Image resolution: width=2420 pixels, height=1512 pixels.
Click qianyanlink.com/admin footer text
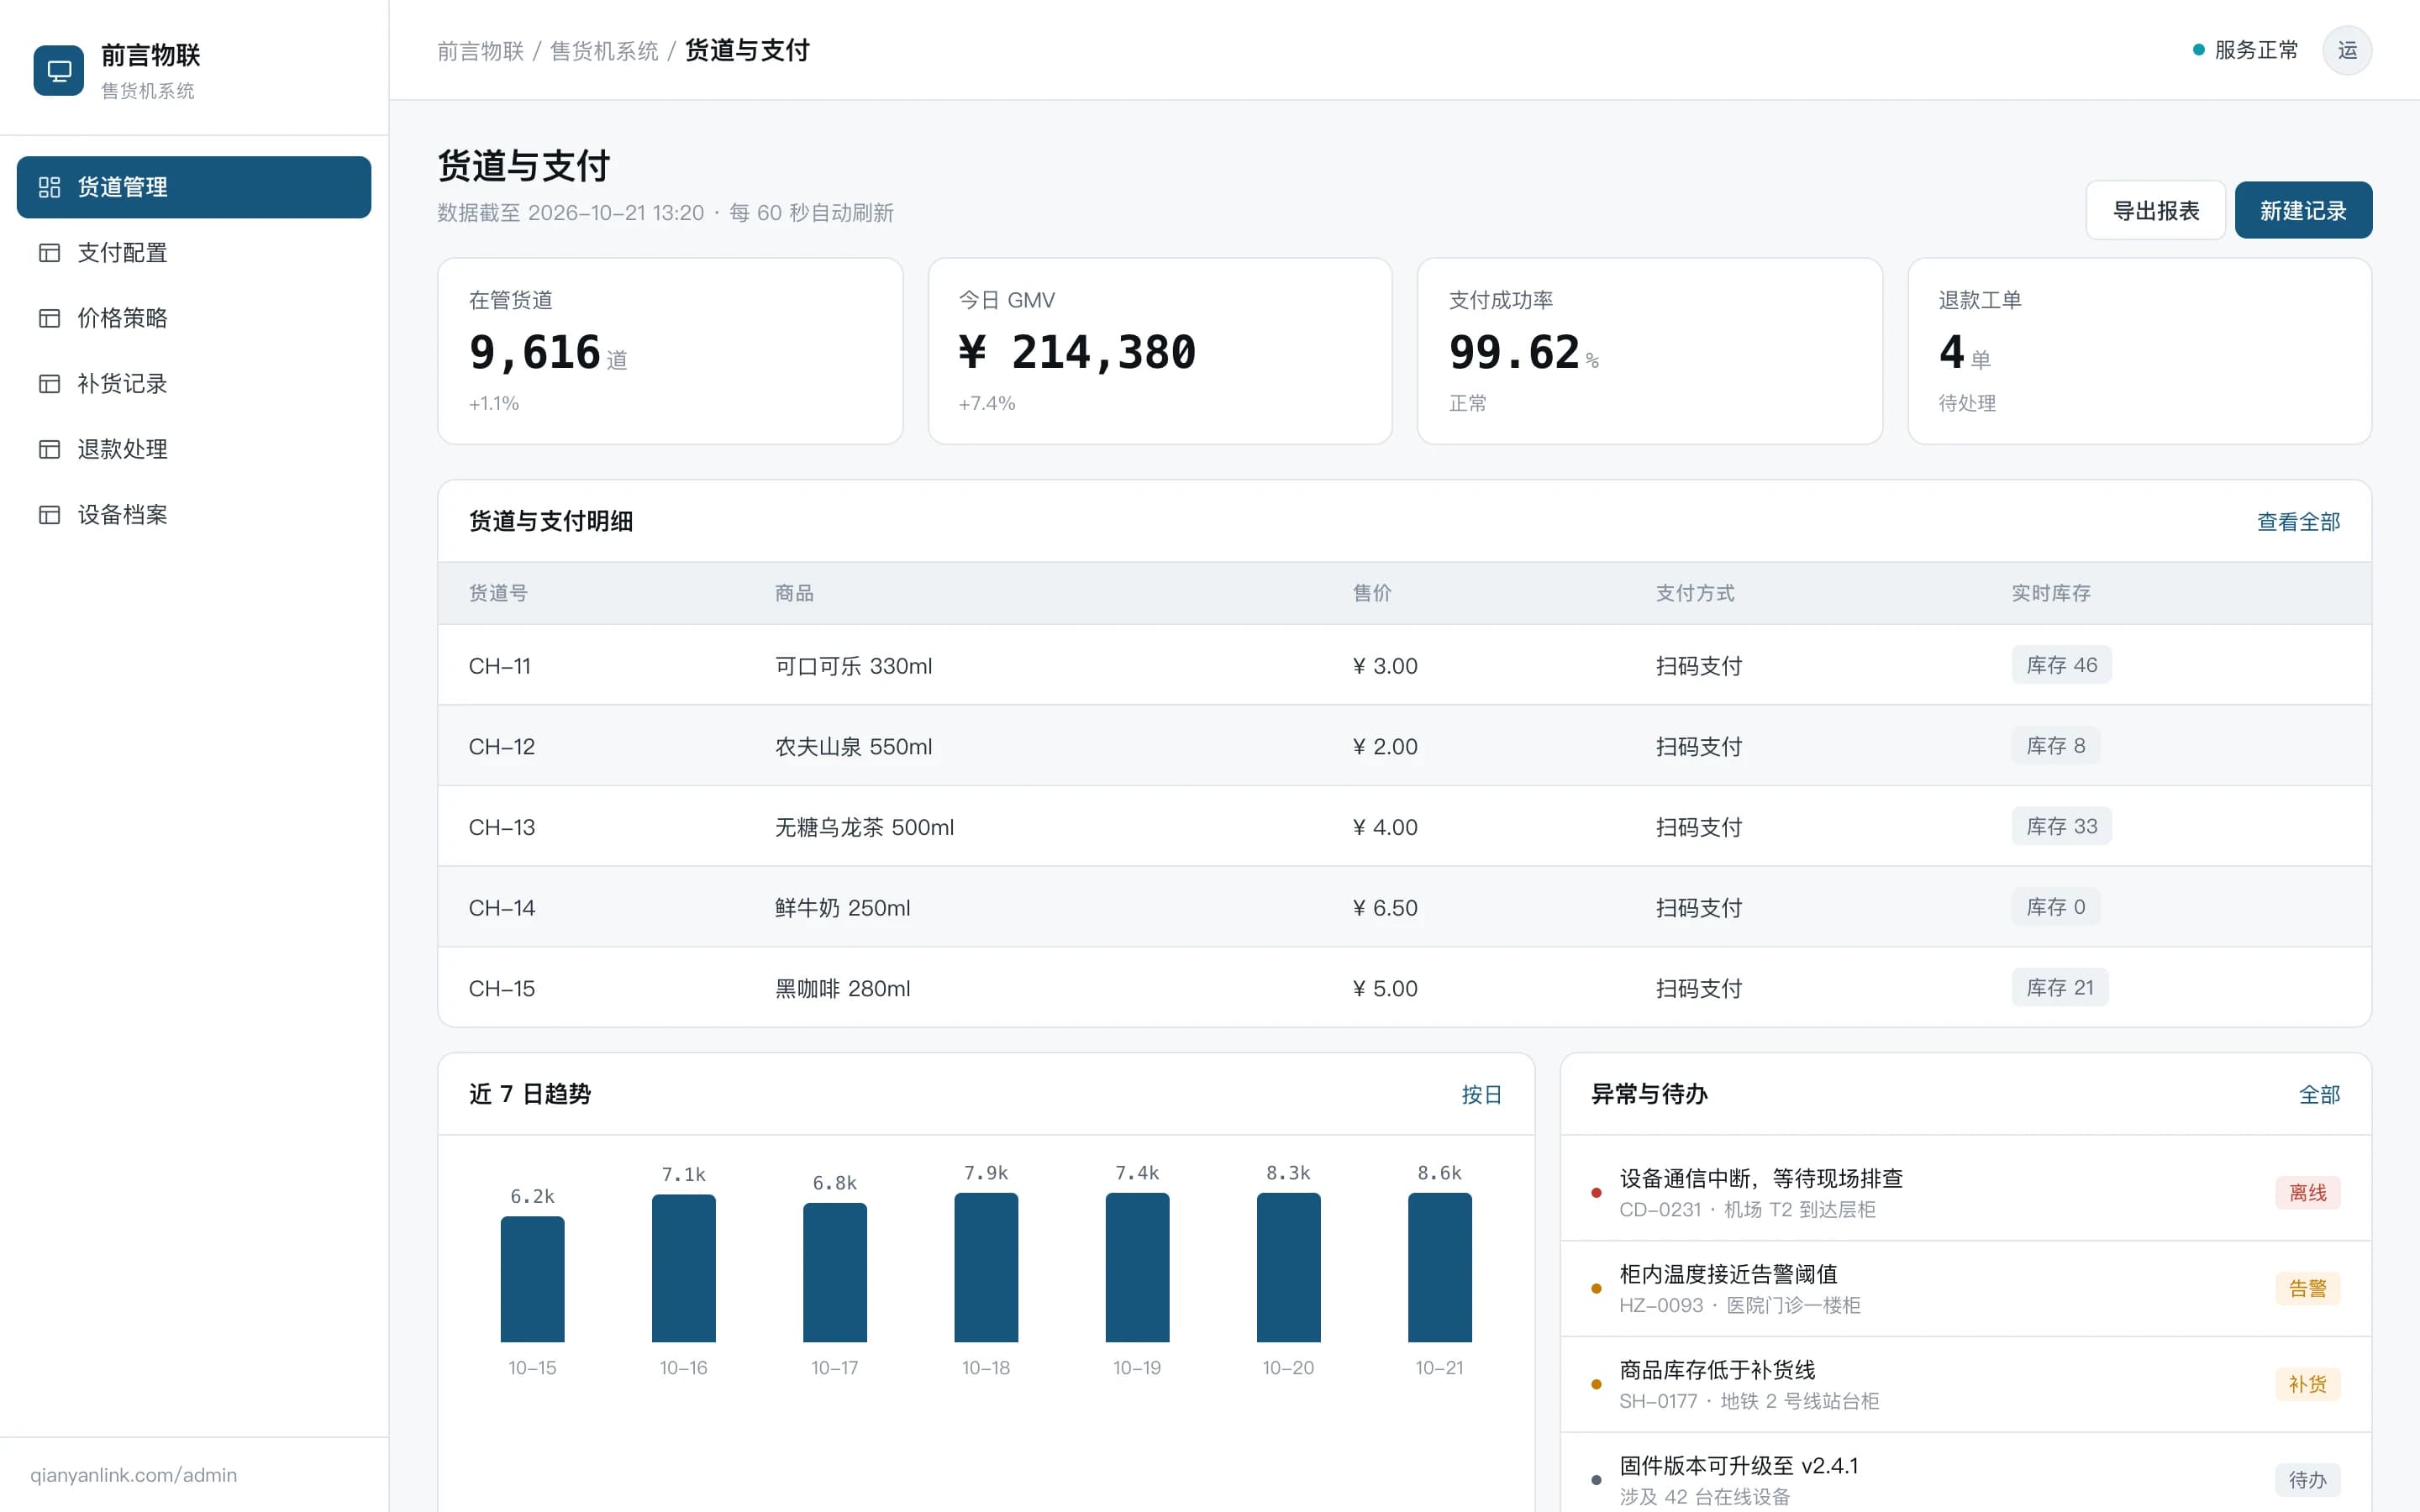tap(133, 1475)
